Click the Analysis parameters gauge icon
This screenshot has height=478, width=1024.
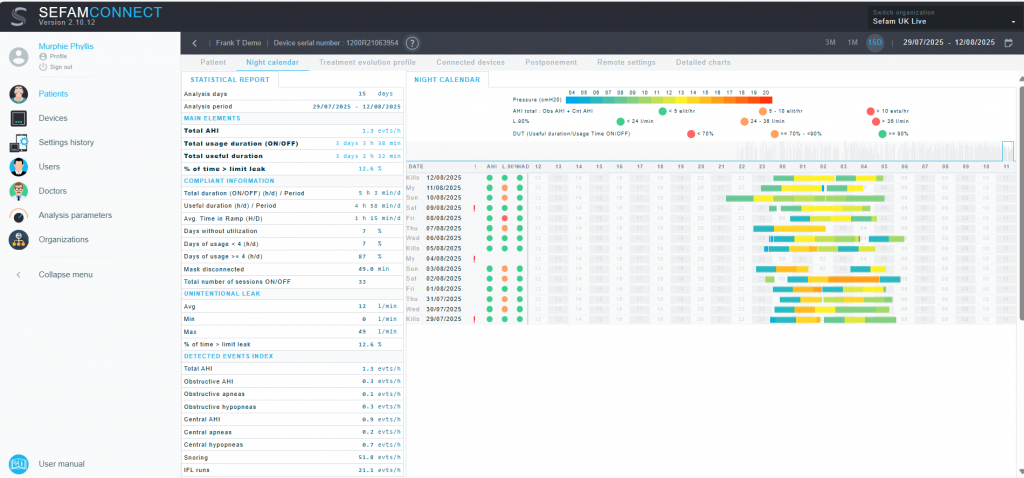pyautogui.click(x=18, y=215)
